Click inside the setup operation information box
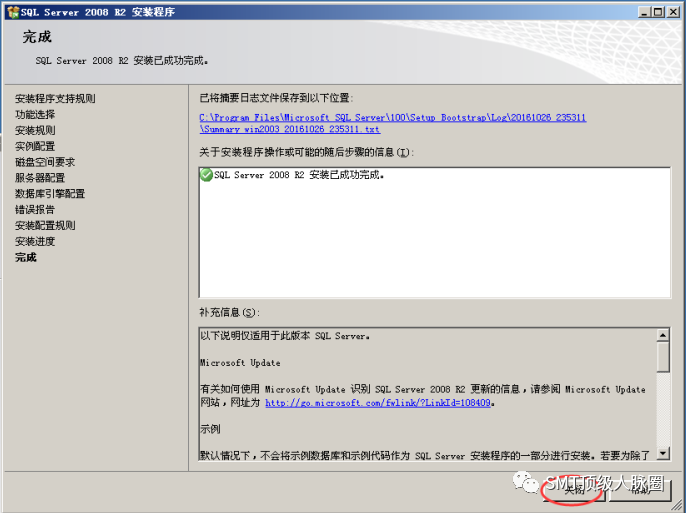Viewport: 686px width, 513px height. 434,232
